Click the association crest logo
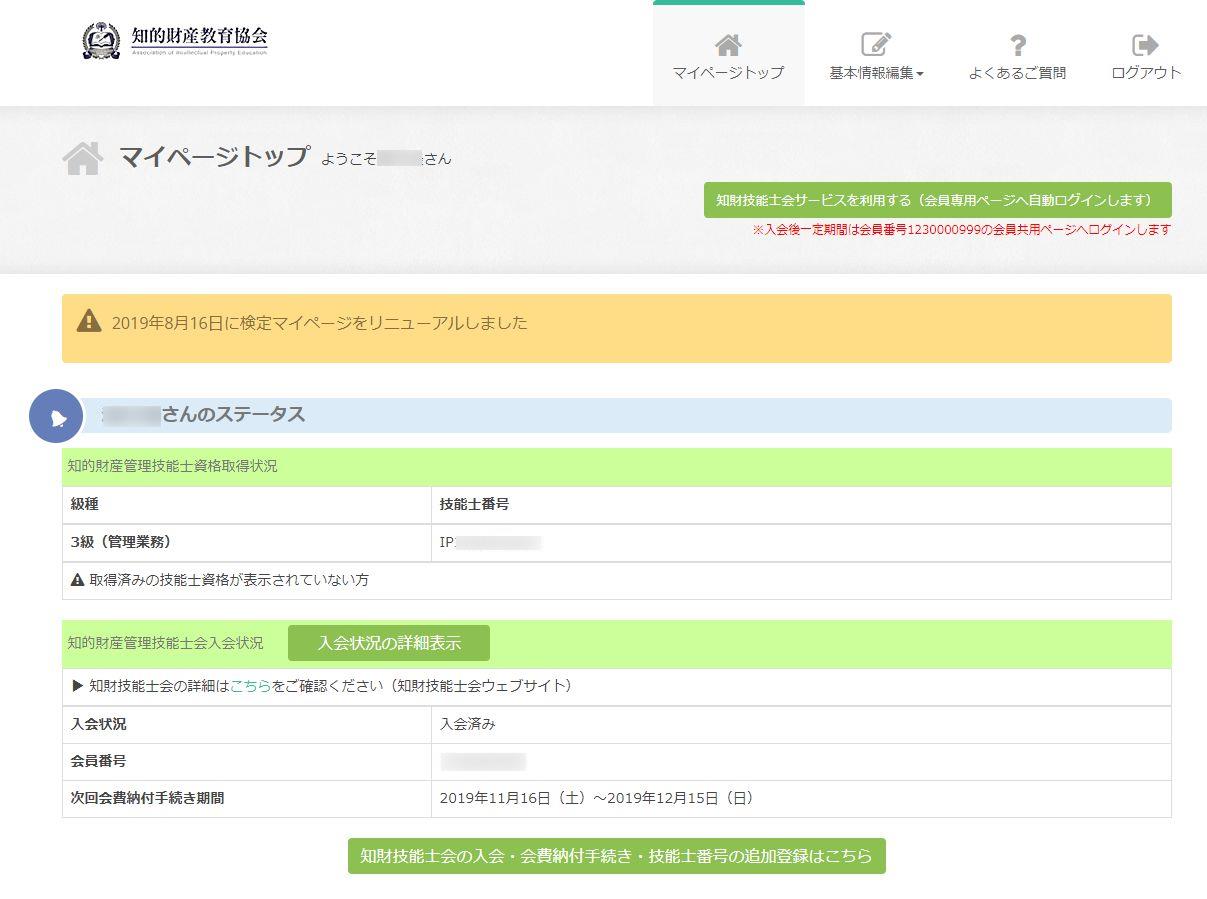 (x=101, y=40)
